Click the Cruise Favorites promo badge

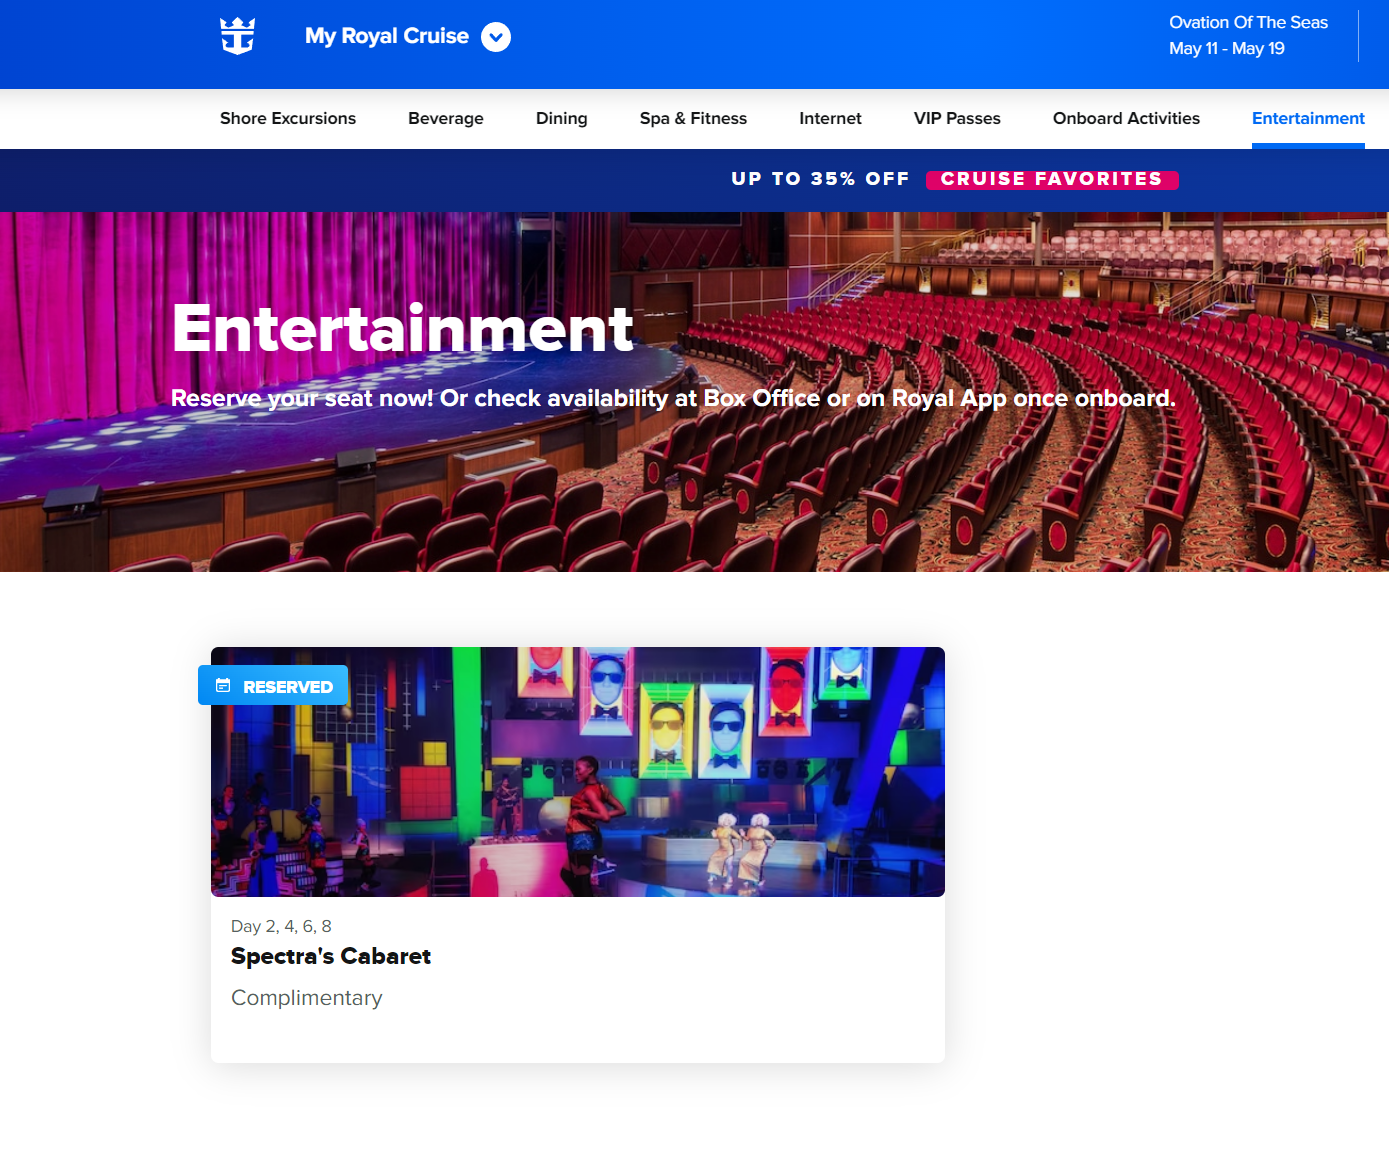point(1052,179)
